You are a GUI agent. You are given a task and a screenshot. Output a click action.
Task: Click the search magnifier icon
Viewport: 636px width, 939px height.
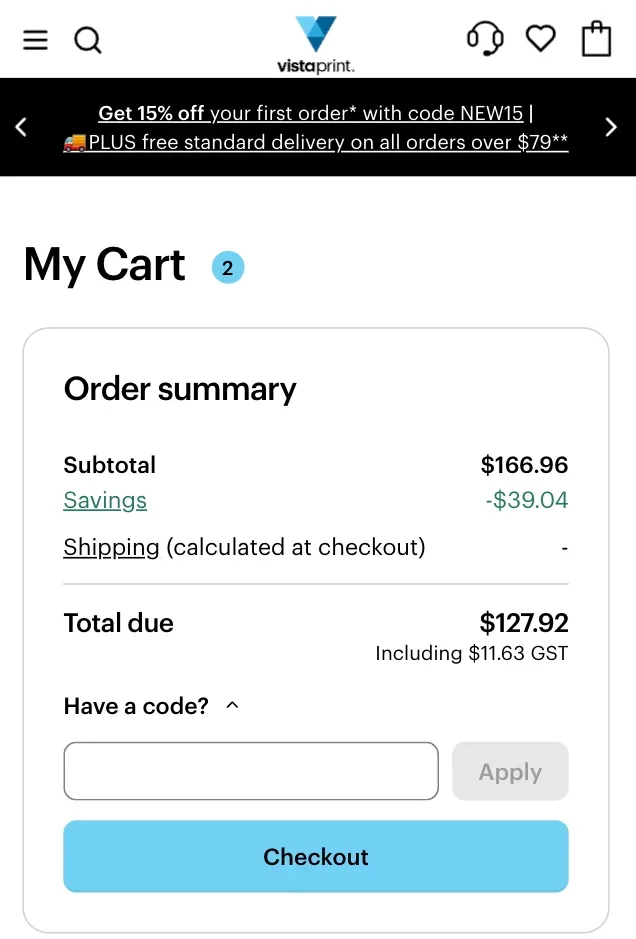tap(88, 40)
